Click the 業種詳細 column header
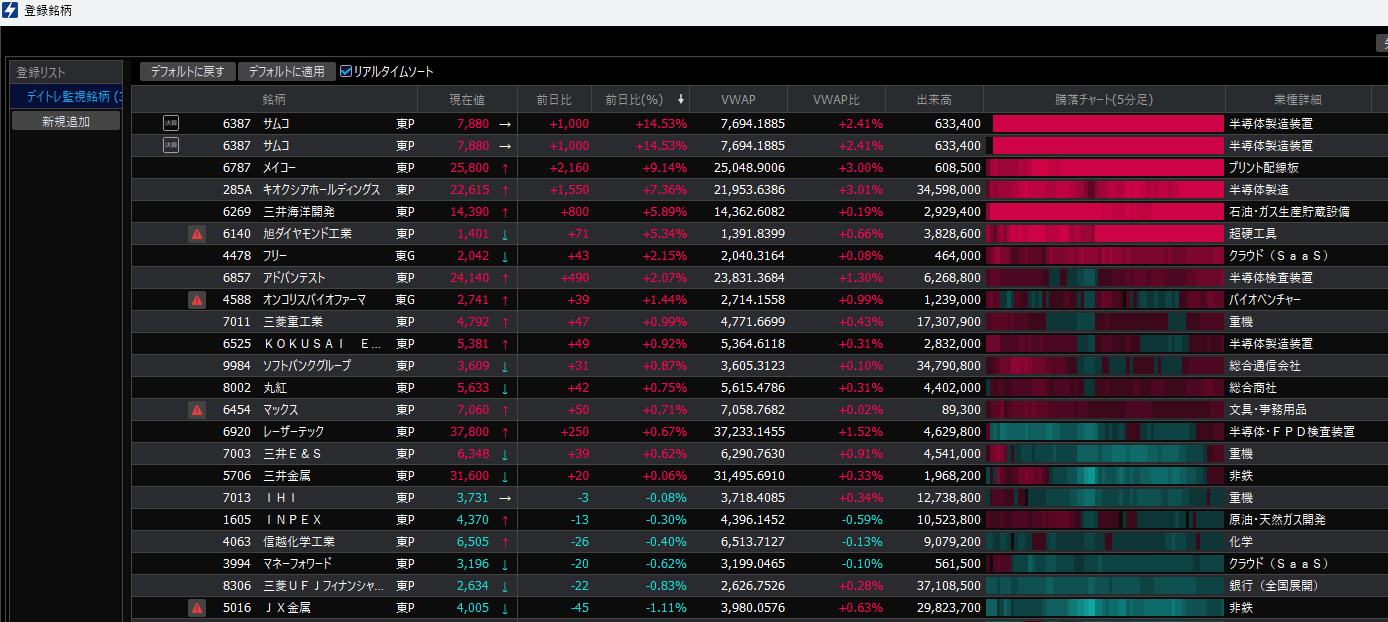 (1297, 99)
